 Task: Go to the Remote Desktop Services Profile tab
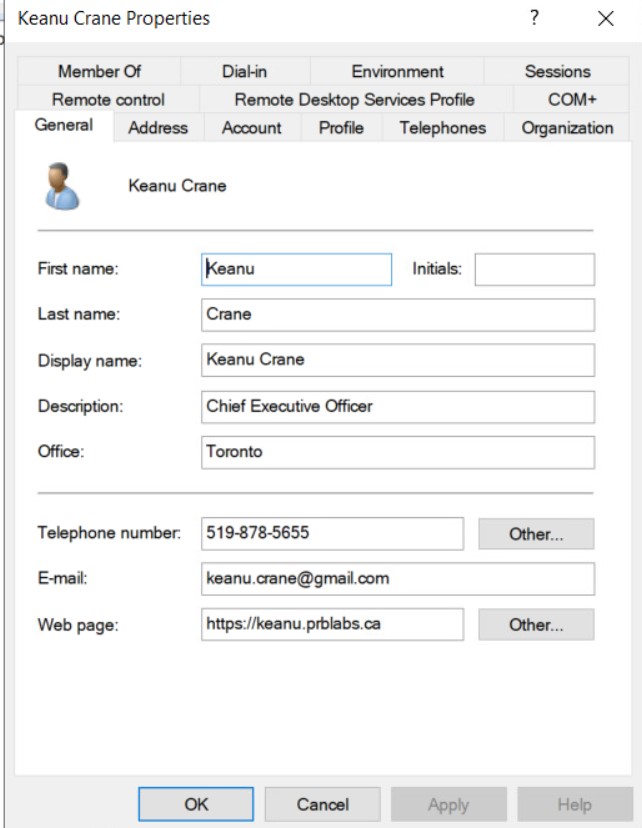click(354, 99)
